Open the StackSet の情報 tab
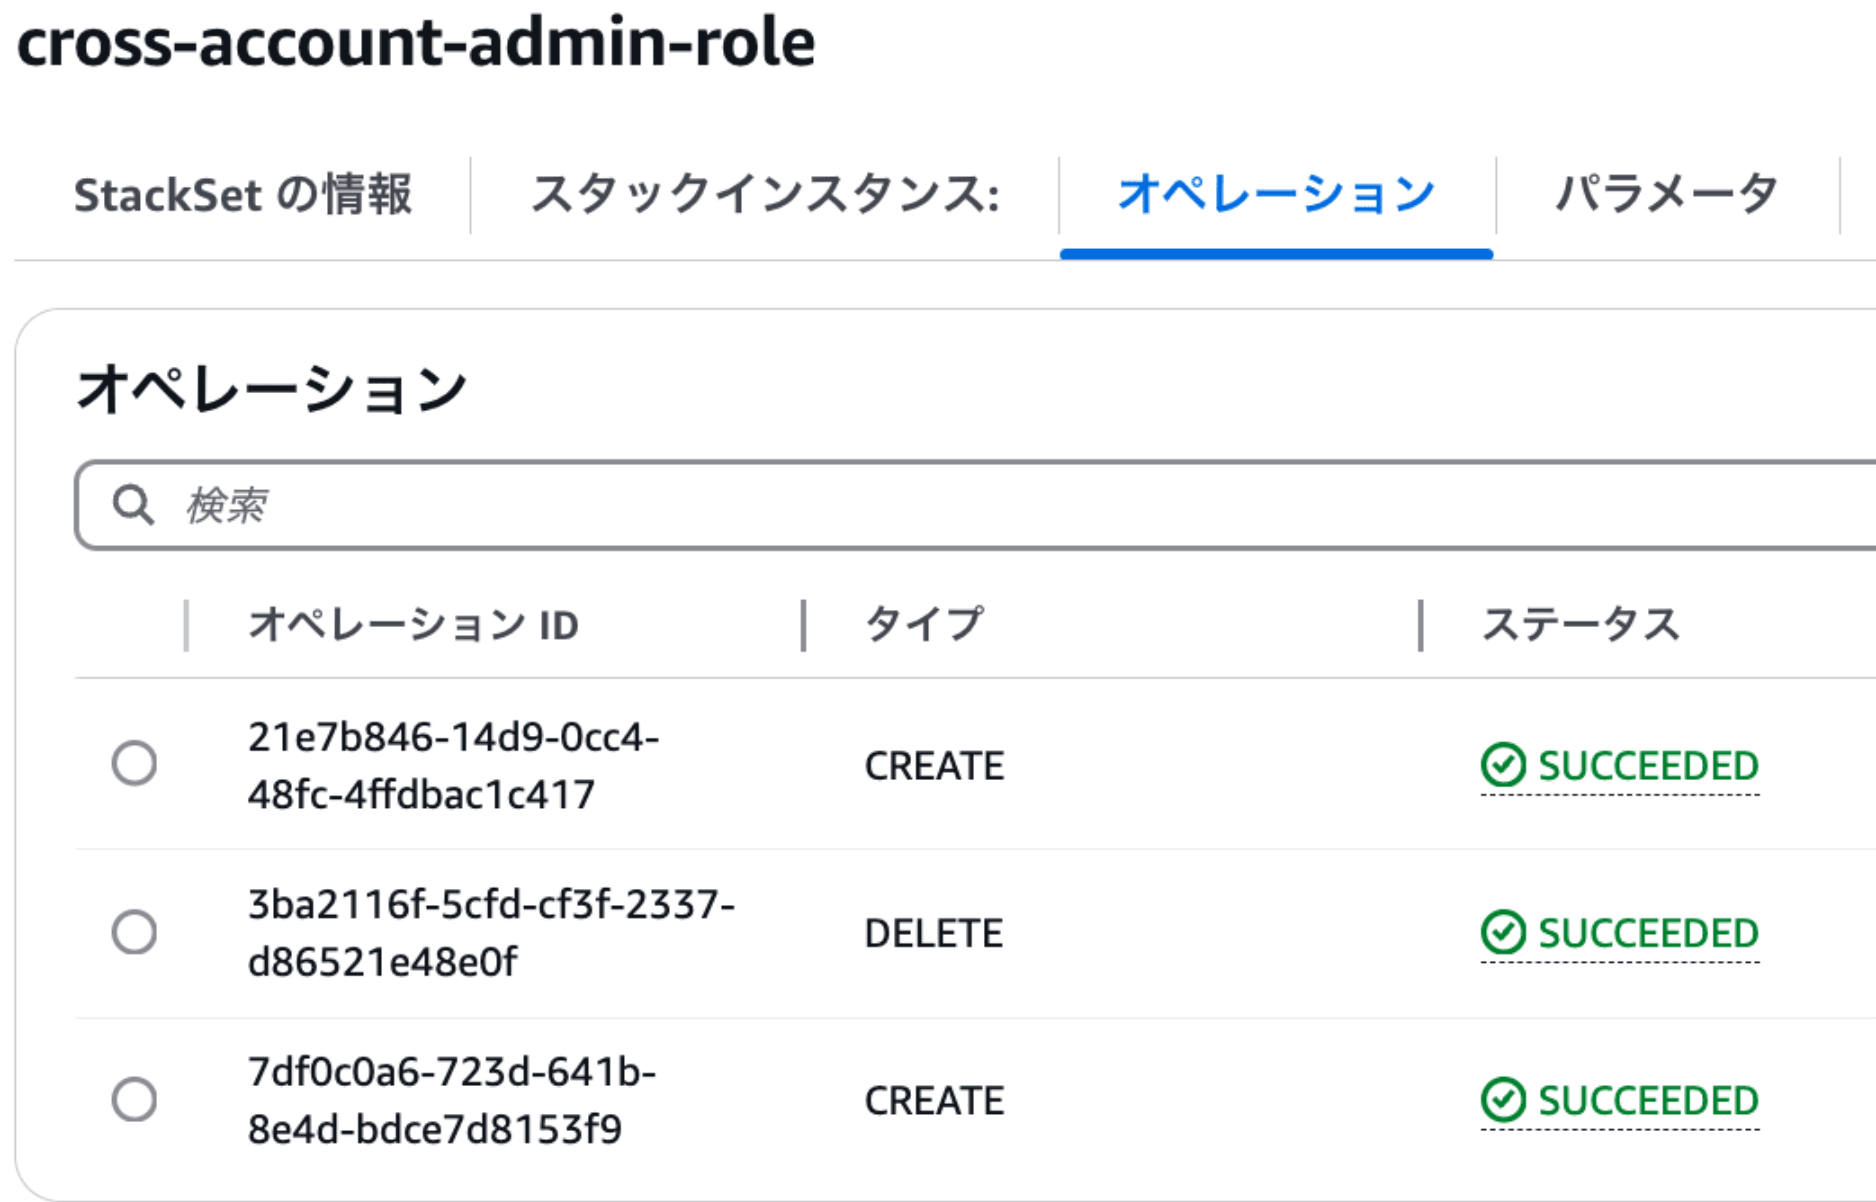 pyautogui.click(x=243, y=195)
